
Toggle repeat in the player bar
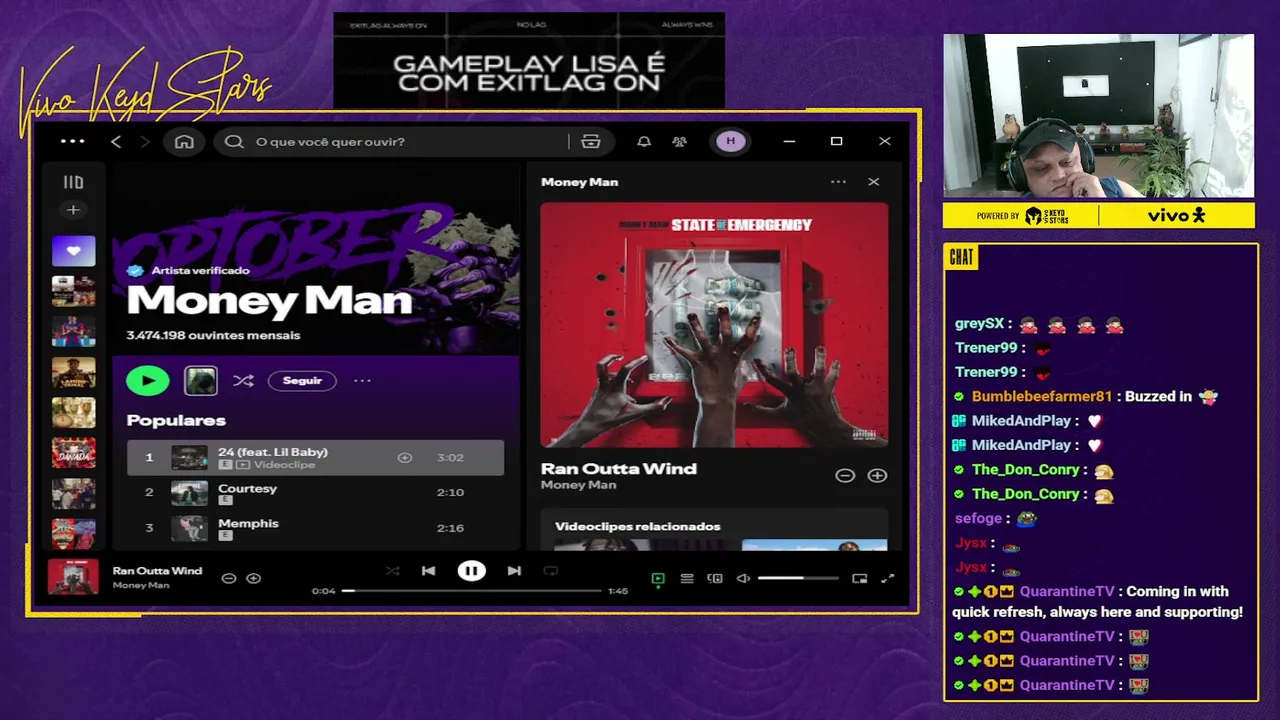tap(550, 571)
